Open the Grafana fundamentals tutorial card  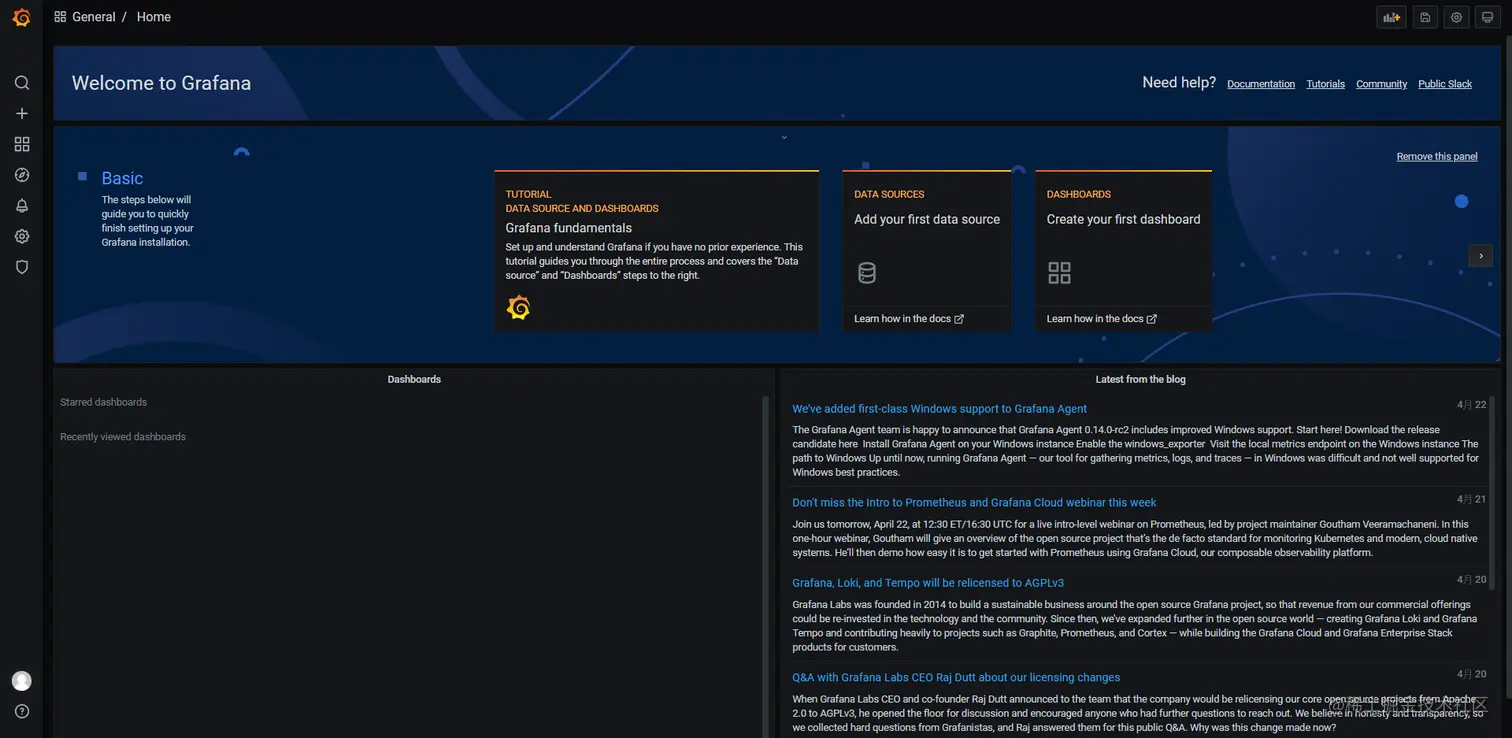pos(656,251)
